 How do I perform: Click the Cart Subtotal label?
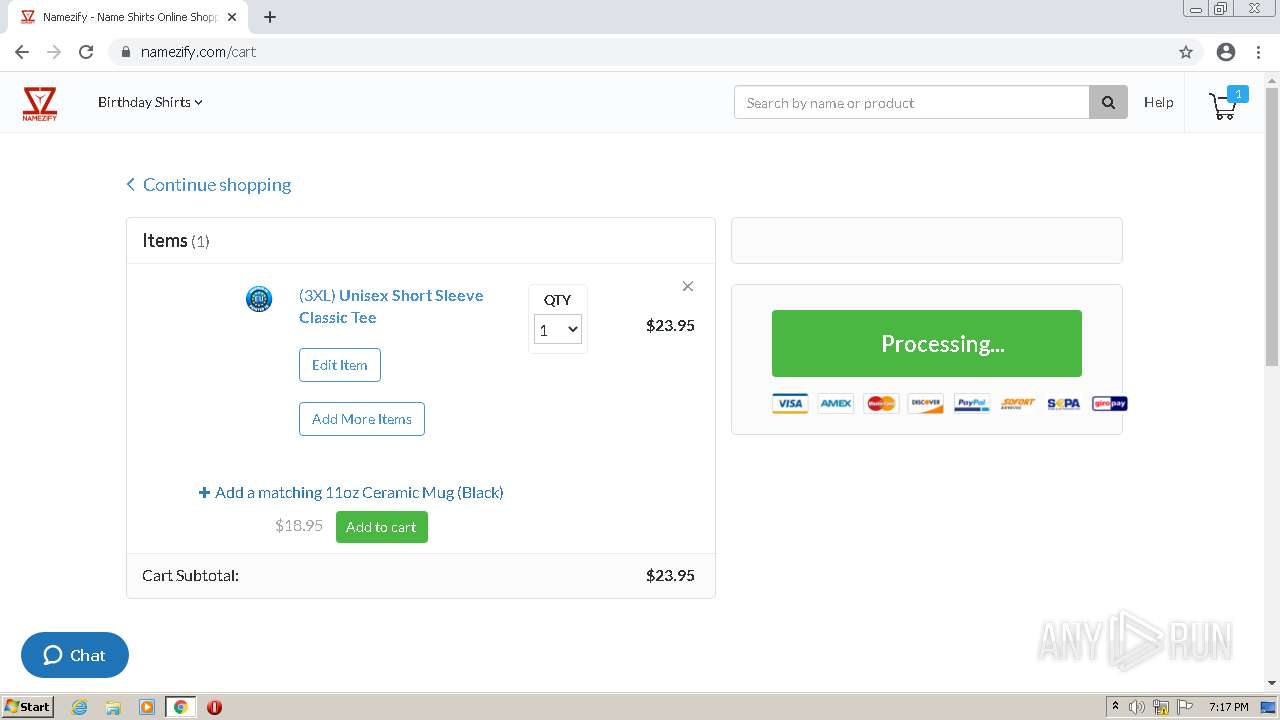[x=190, y=575]
